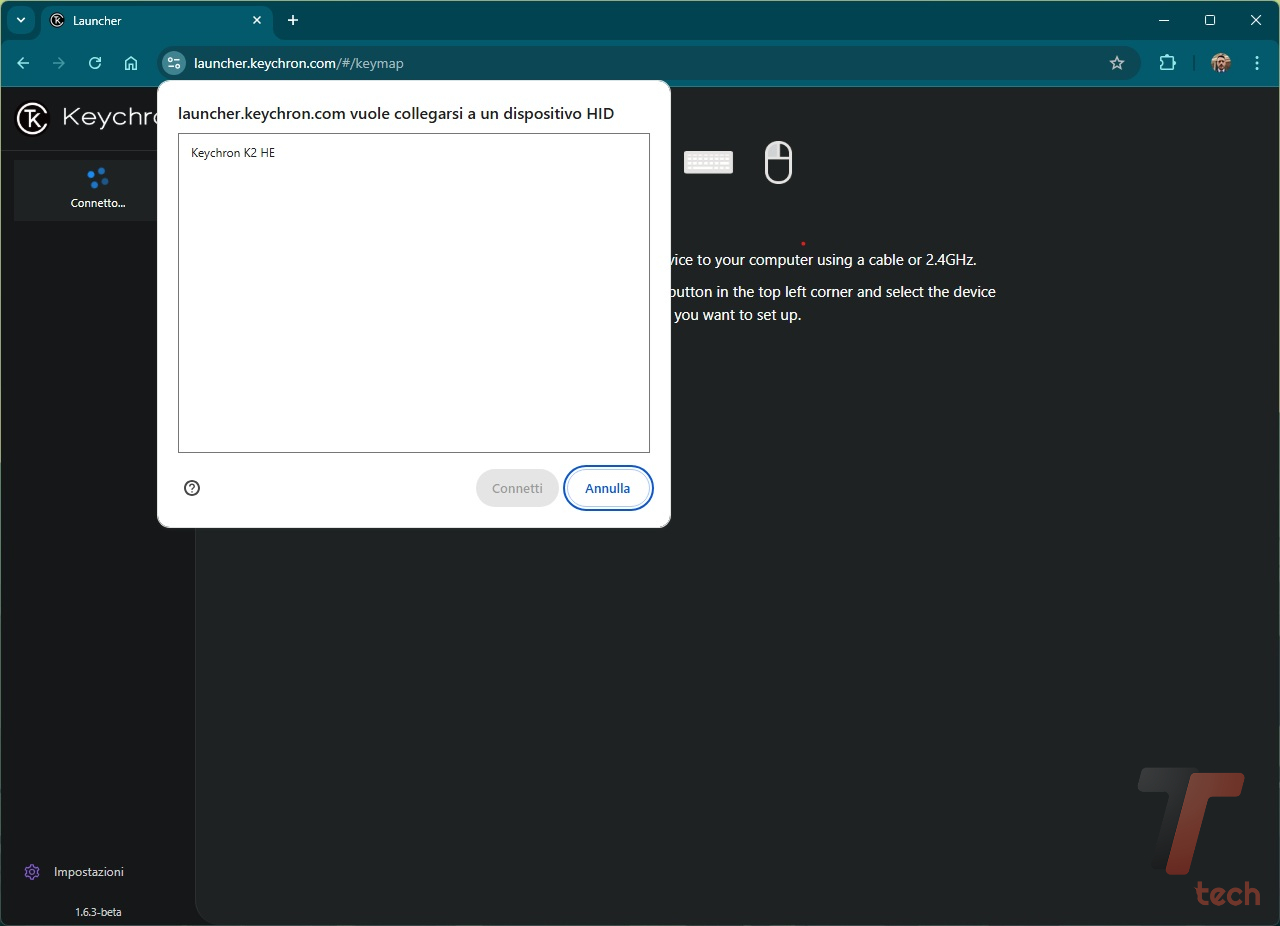Open Chrome three-dot menu
The width and height of the screenshot is (1280, 926).
pos(1257,63)
